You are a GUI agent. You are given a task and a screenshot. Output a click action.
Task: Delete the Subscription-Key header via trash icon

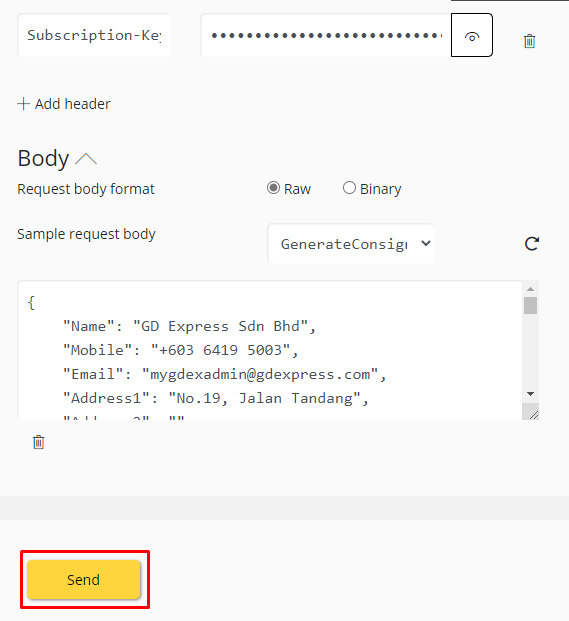[x=529, y=41]
